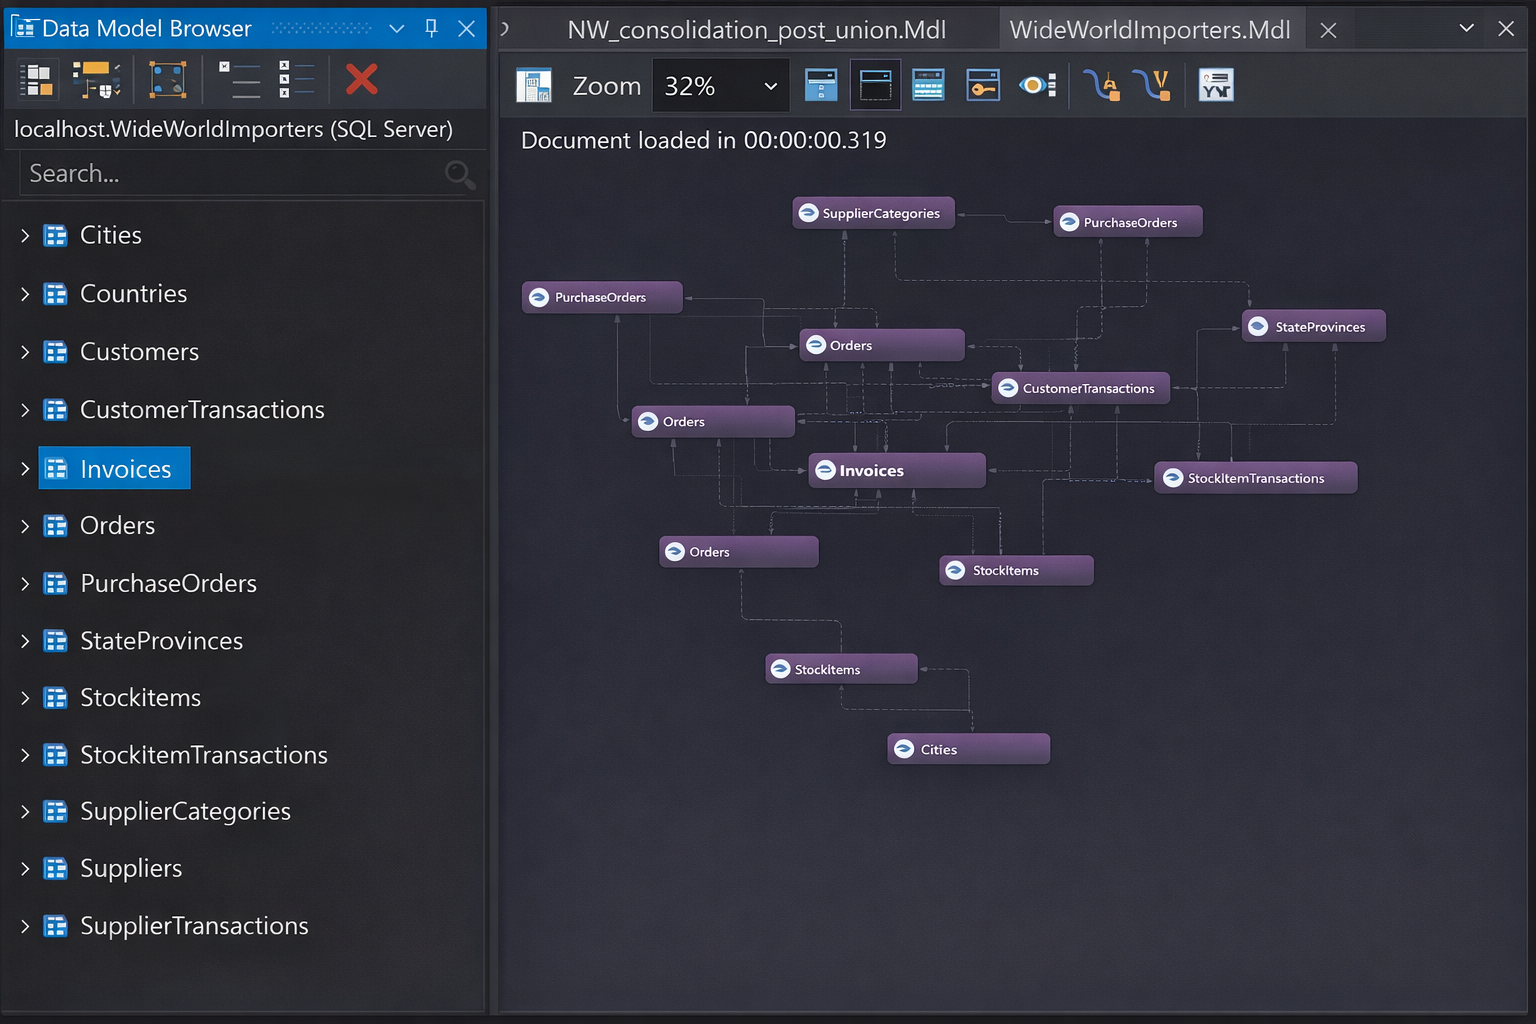The width and height of the screenshot is (1536, 1024).
Task: Select SupplierTransactions in the model tree
Action: click(x=194, y=926)
